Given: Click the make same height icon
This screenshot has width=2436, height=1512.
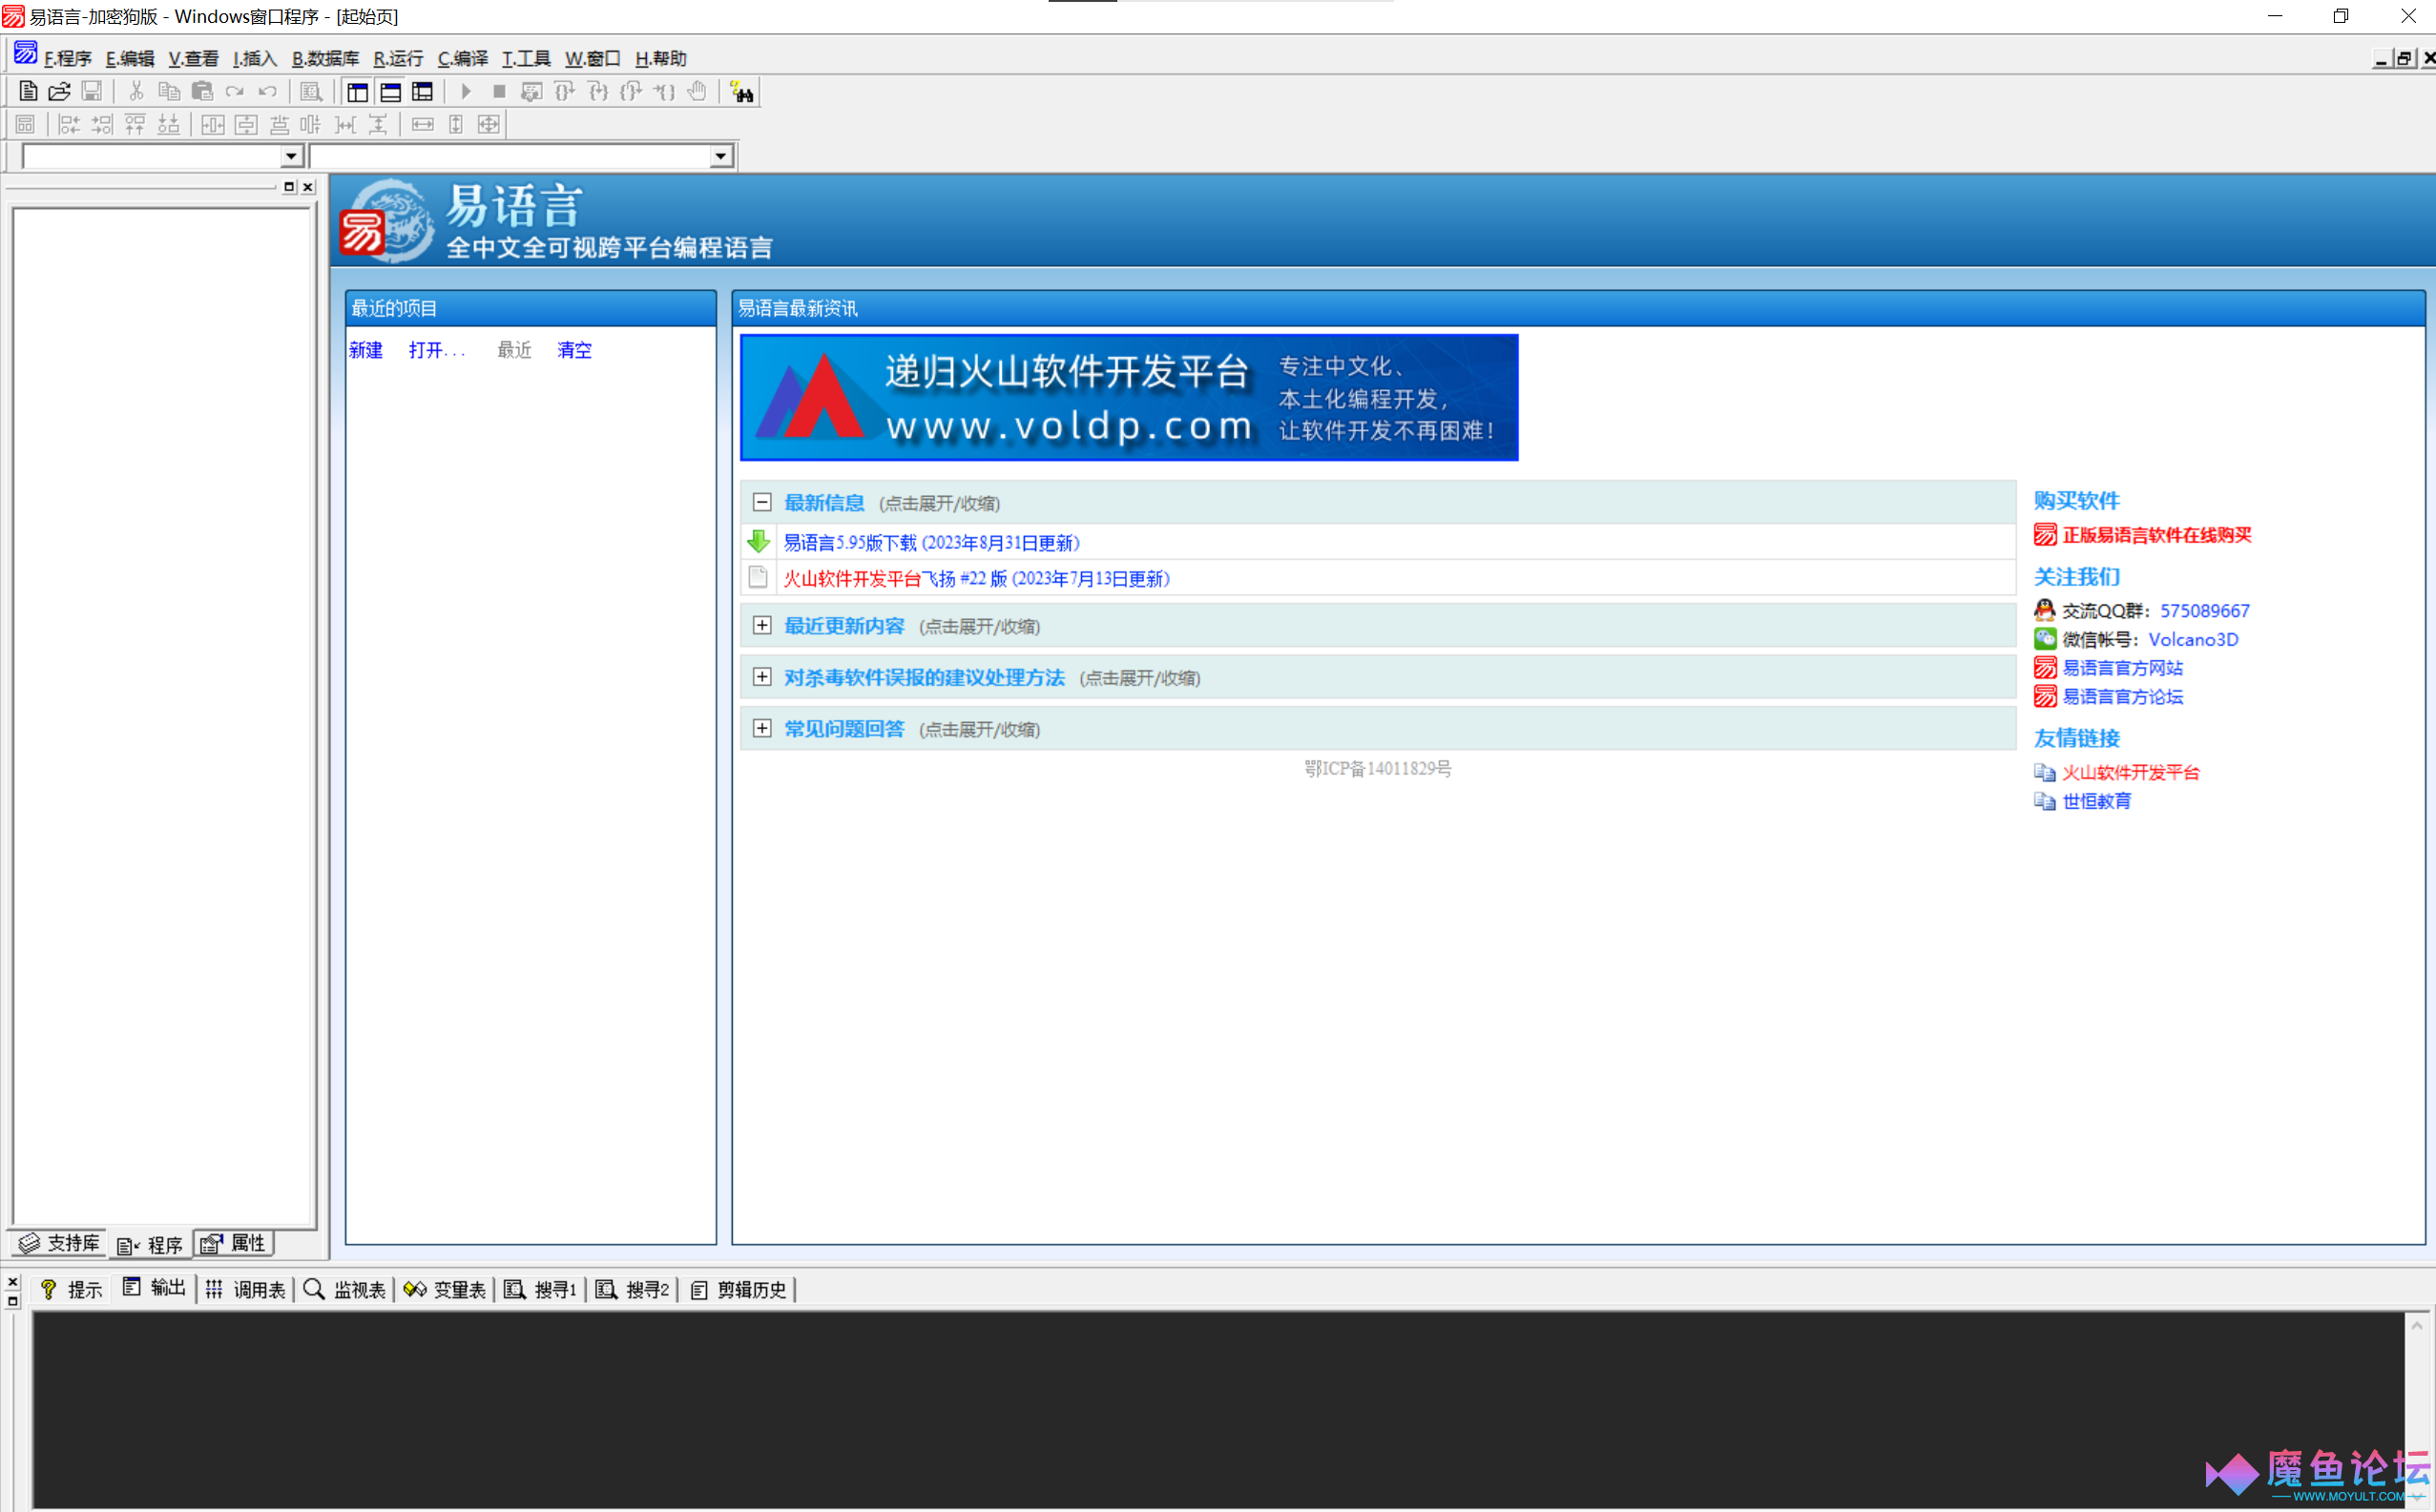Looking at the screenshot, I should point(456,124).
